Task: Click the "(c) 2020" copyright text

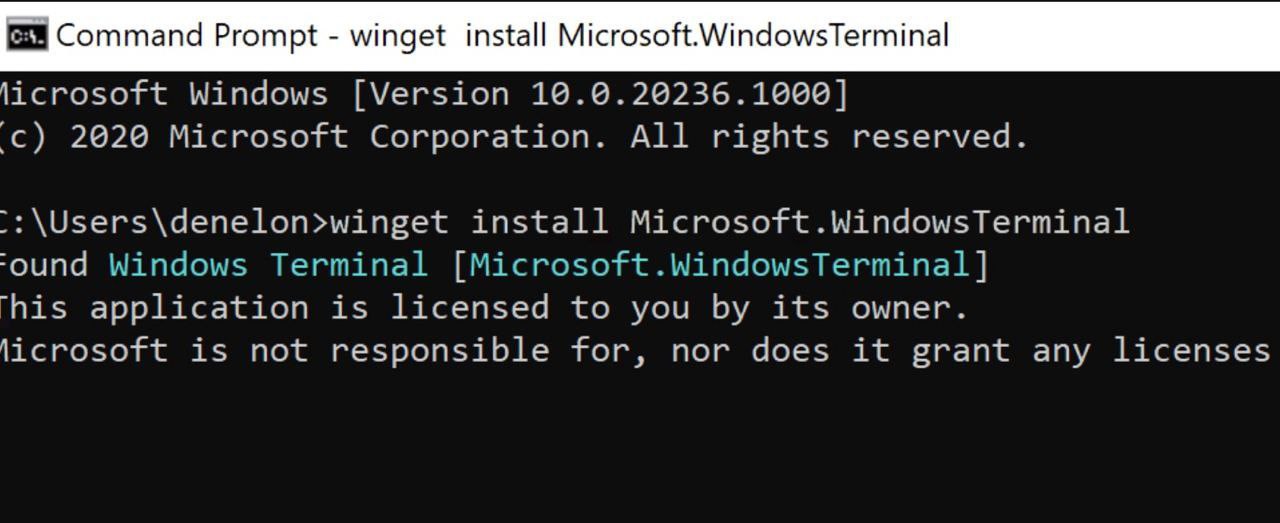Action: 74,136
